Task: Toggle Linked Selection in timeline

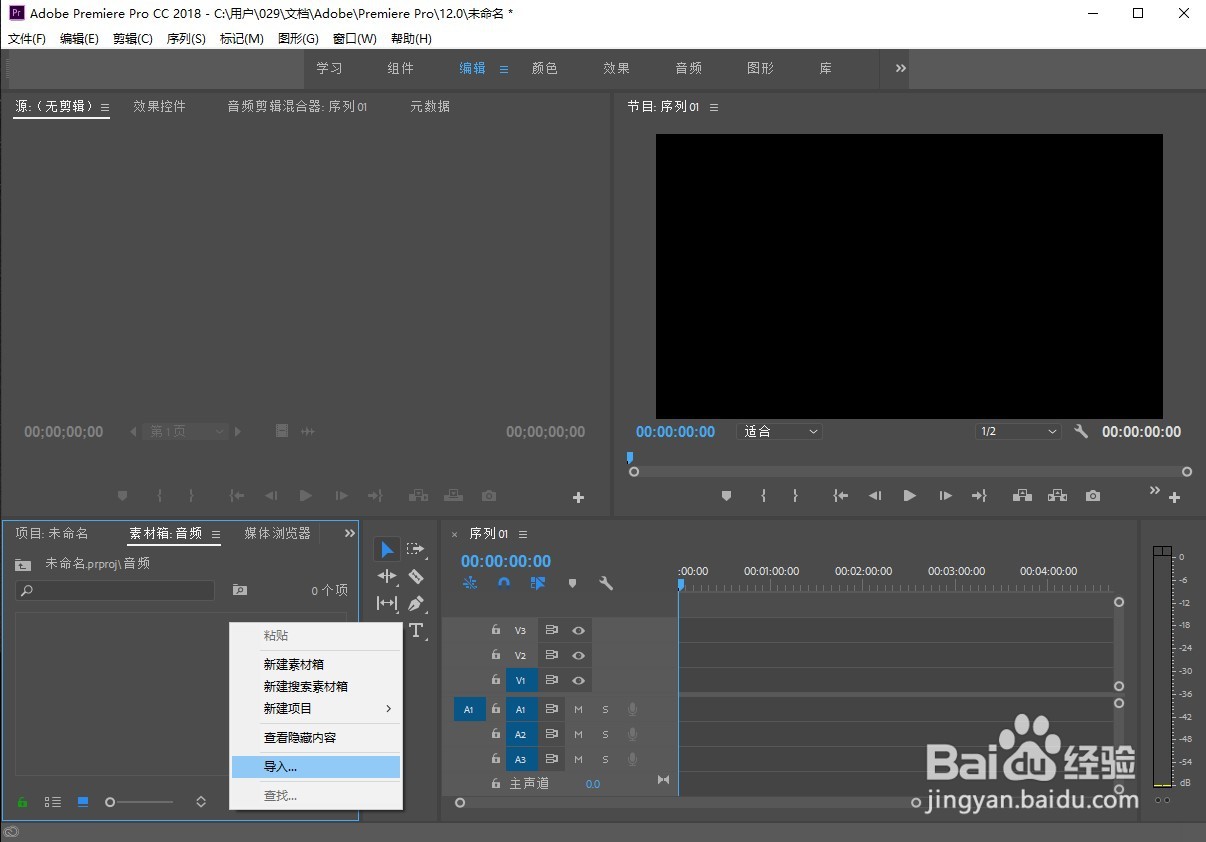Action: [538, 583]
